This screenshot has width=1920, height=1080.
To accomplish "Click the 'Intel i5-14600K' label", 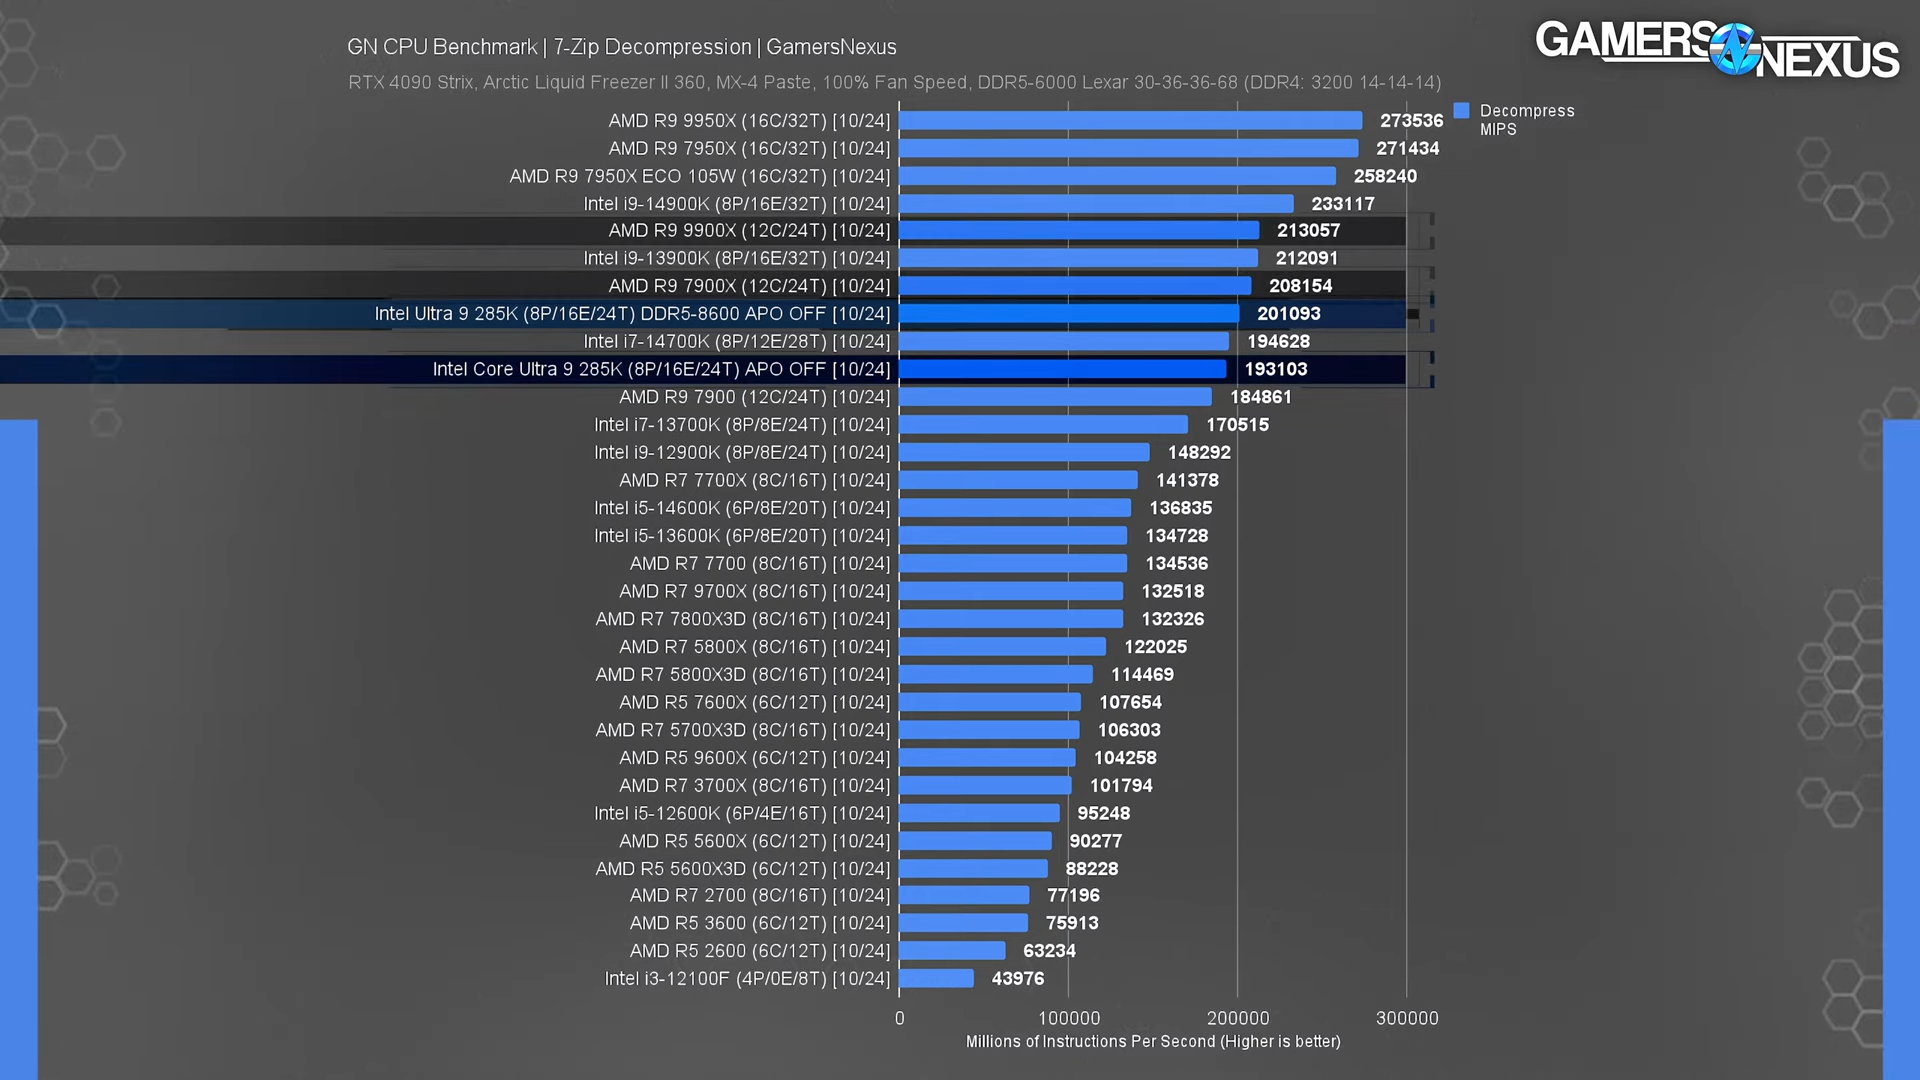I will click(x=742, y=508).
